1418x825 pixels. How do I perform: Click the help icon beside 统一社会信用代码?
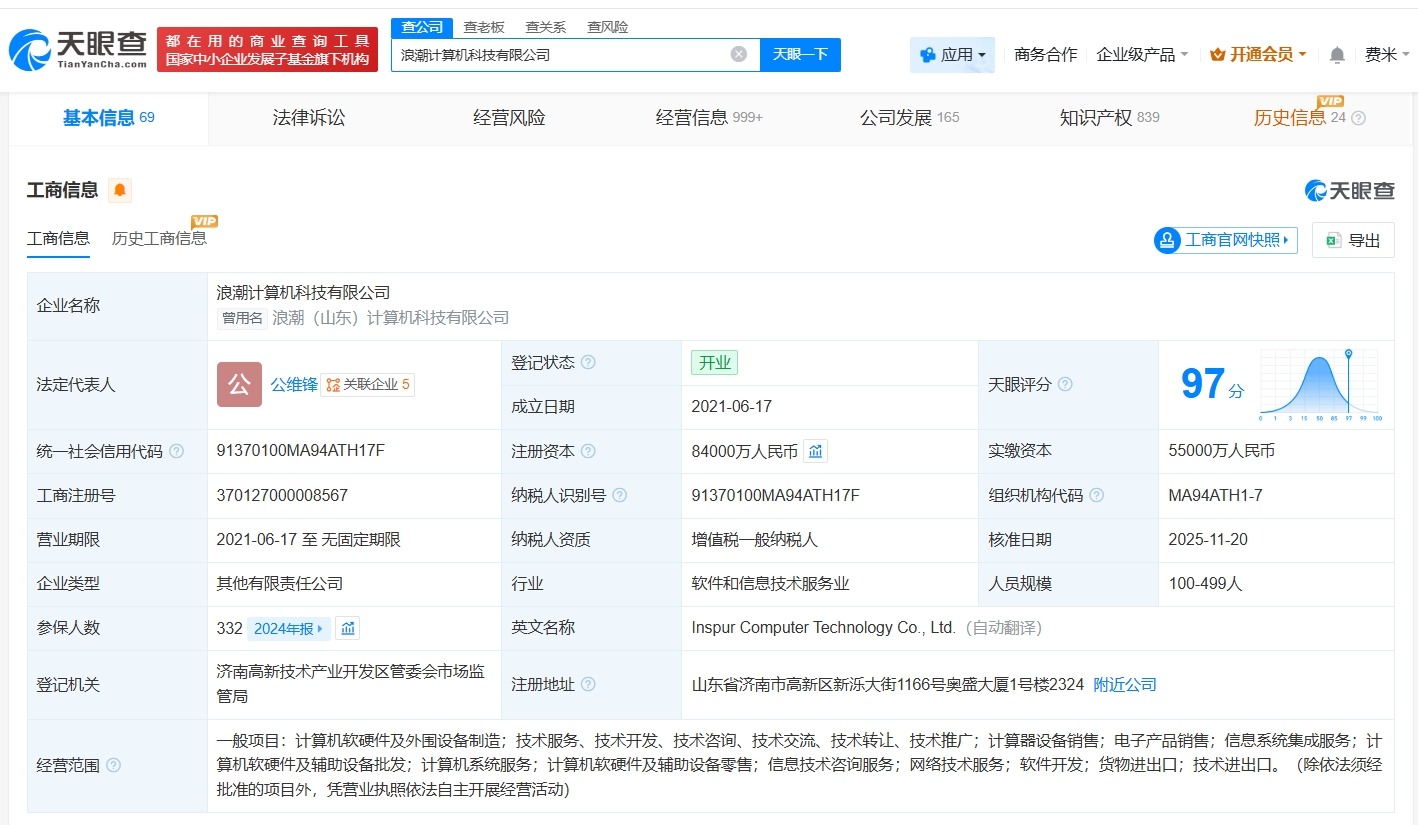pyautogui.click(x=176, y=450)
